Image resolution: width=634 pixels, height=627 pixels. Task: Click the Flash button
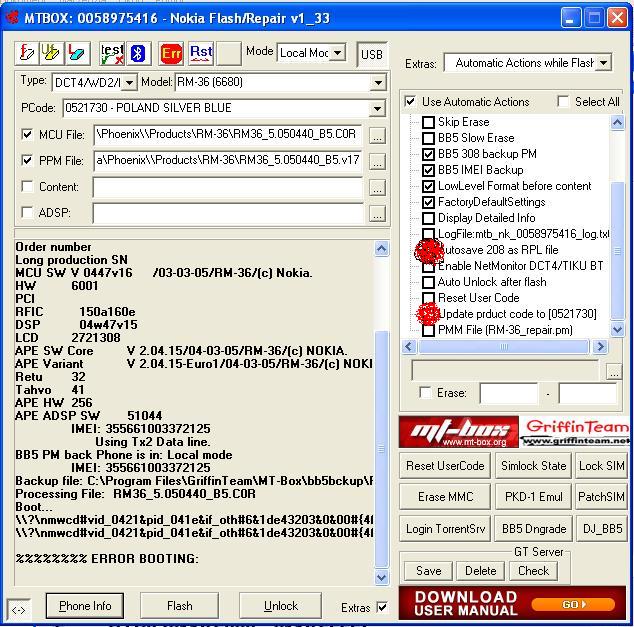(180, 606)
